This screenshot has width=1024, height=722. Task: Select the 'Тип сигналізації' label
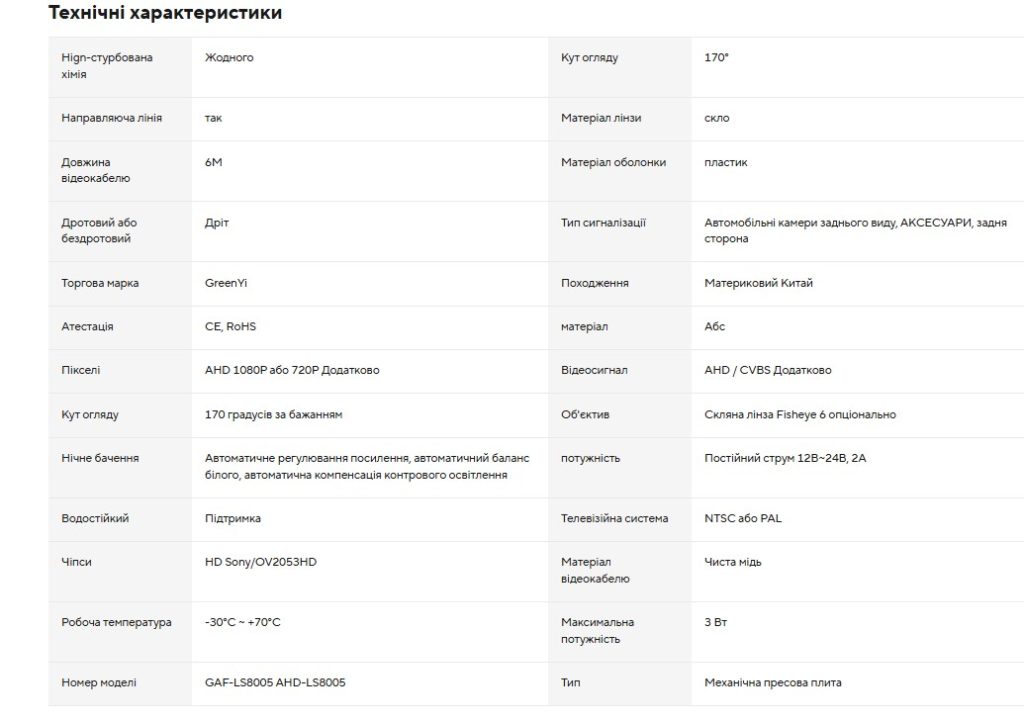pos(603,222)
